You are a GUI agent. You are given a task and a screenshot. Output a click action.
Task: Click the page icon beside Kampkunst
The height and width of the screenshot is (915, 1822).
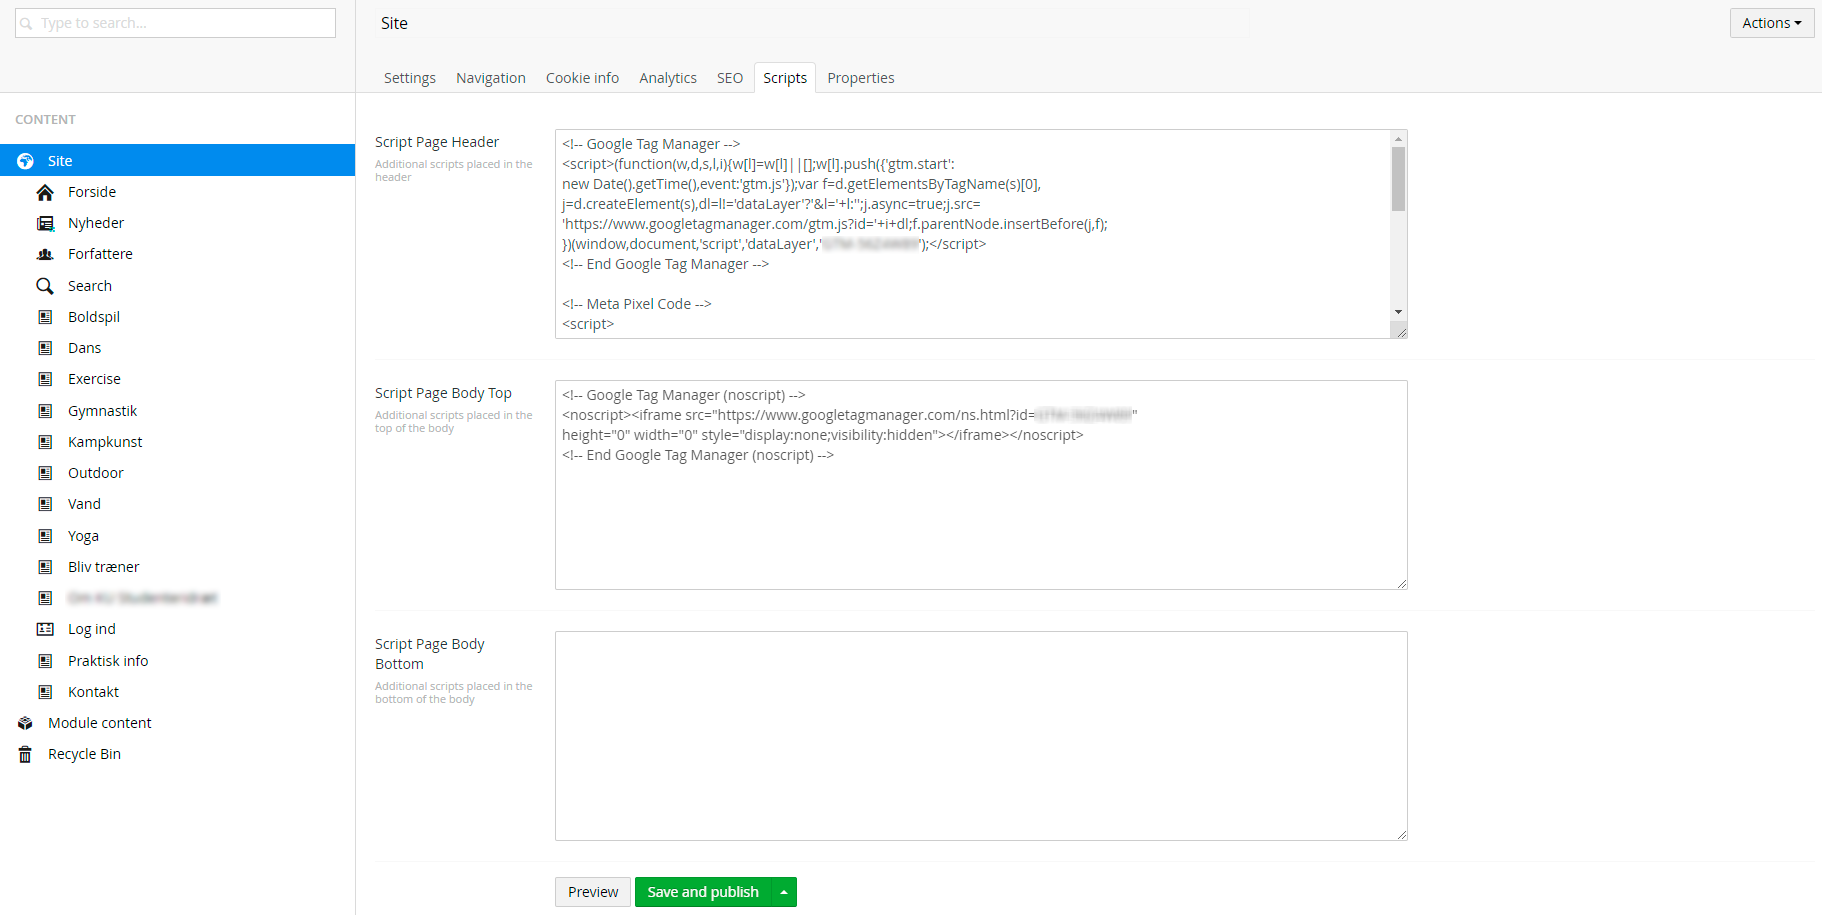45,442
